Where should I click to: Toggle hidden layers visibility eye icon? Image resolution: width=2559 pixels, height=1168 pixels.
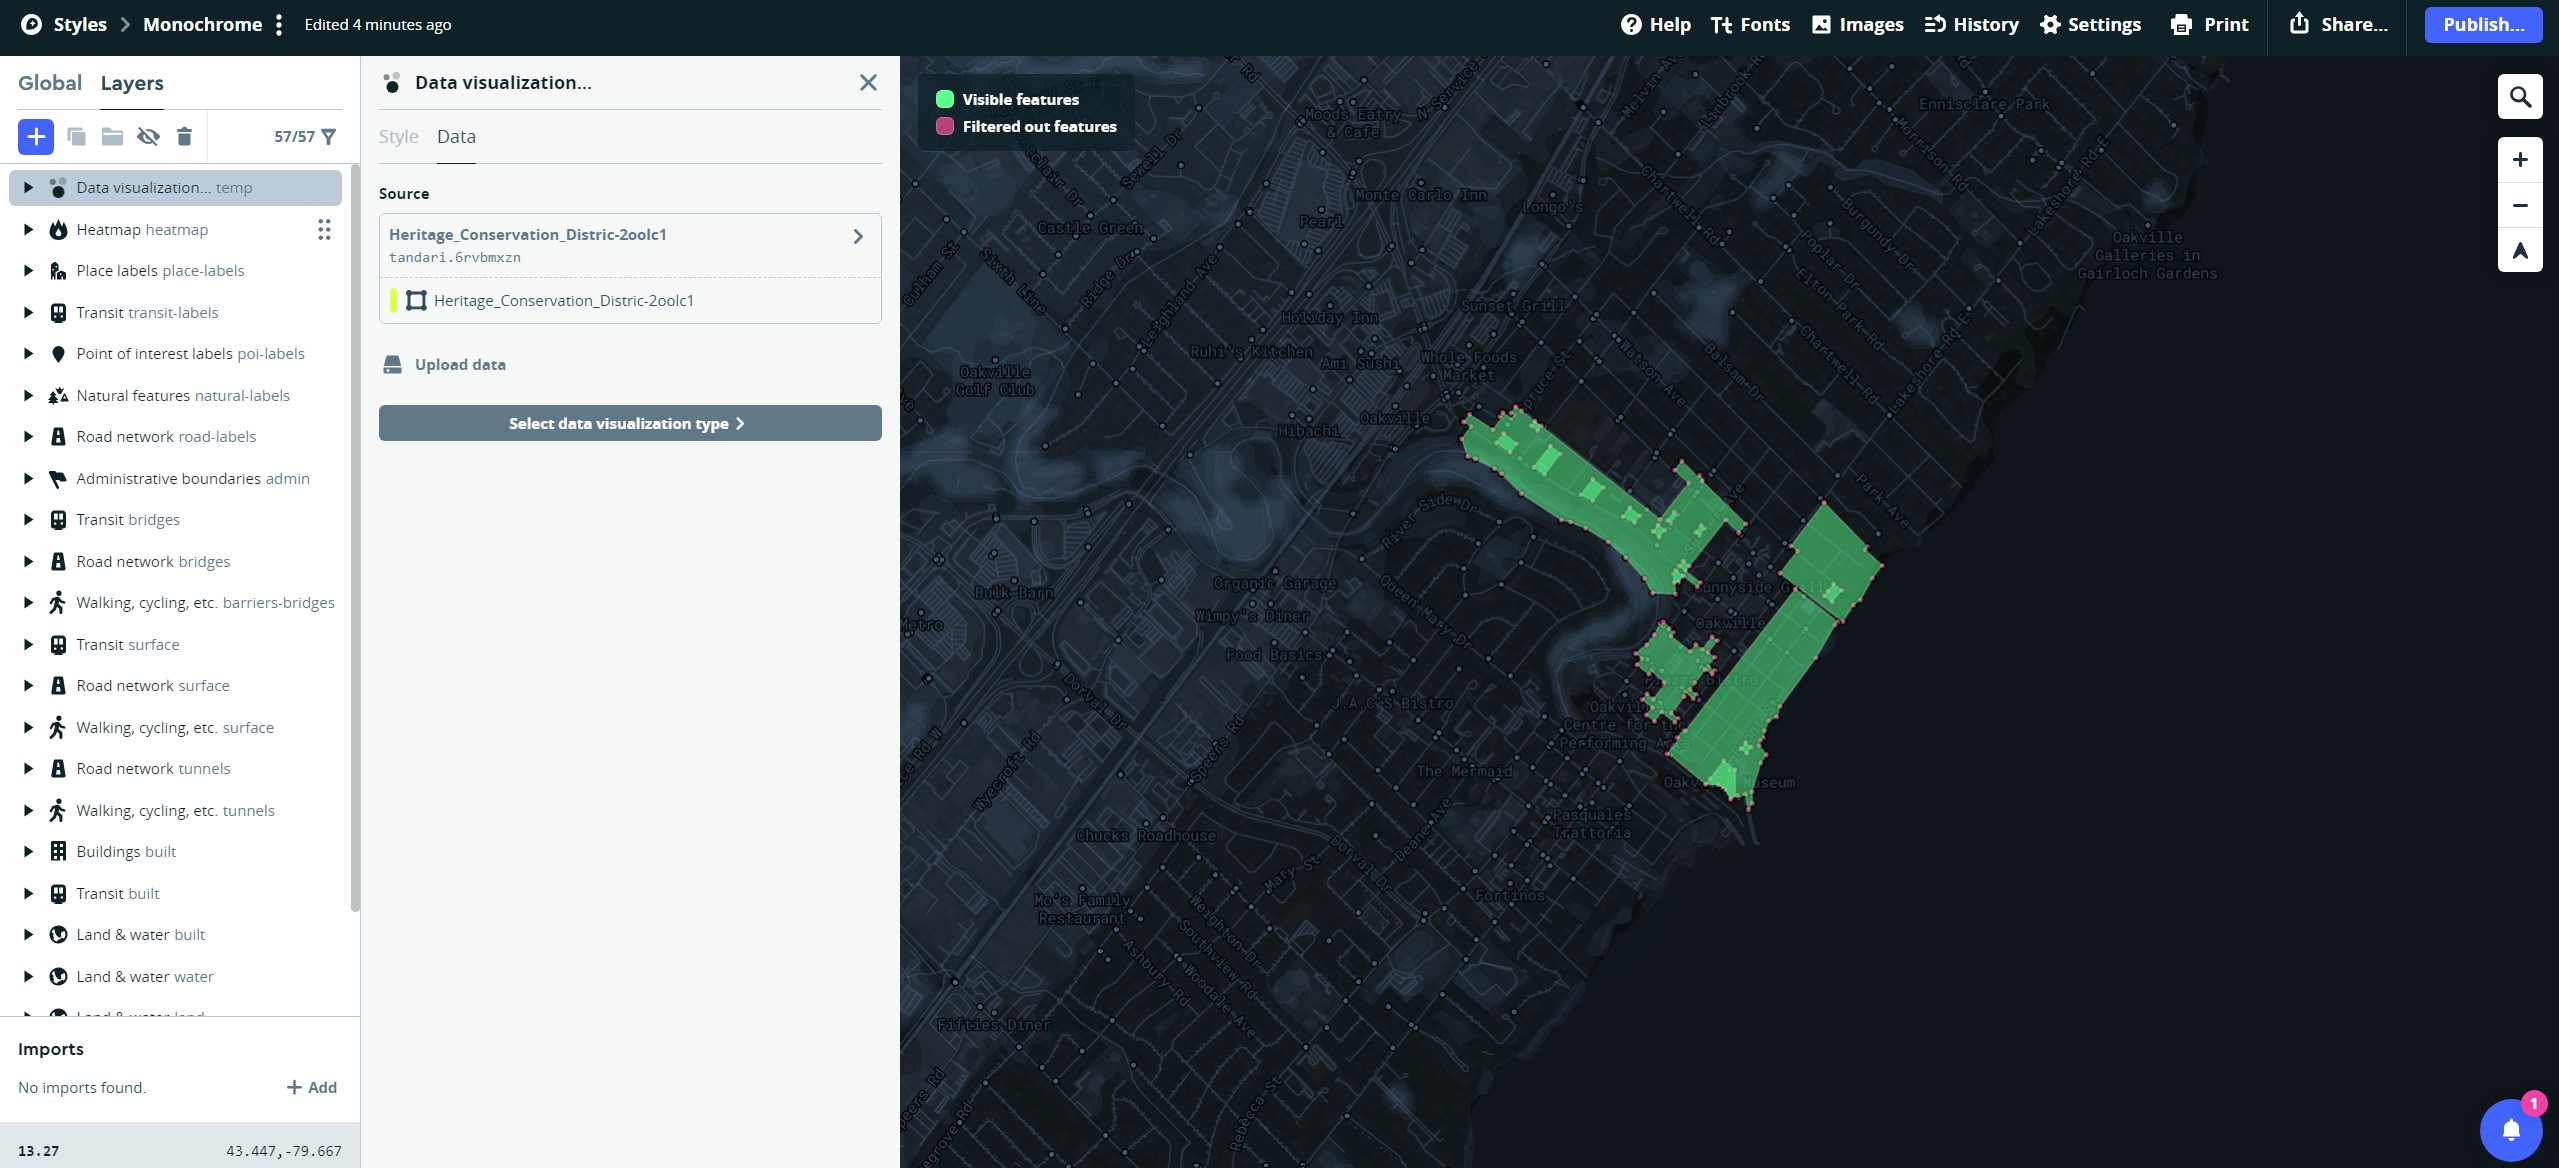(x=148, y=136)
